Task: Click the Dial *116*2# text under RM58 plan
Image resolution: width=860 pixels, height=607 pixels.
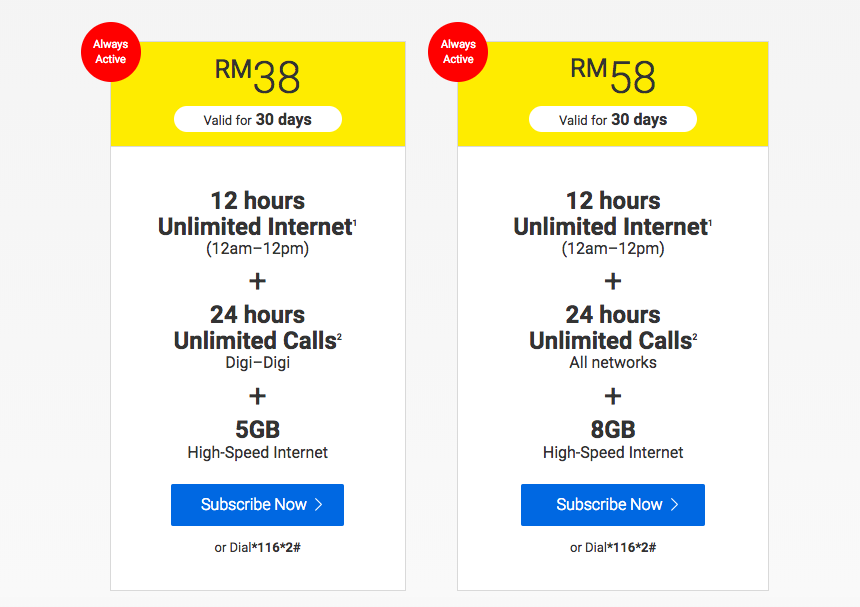Action: coord(613,547)
